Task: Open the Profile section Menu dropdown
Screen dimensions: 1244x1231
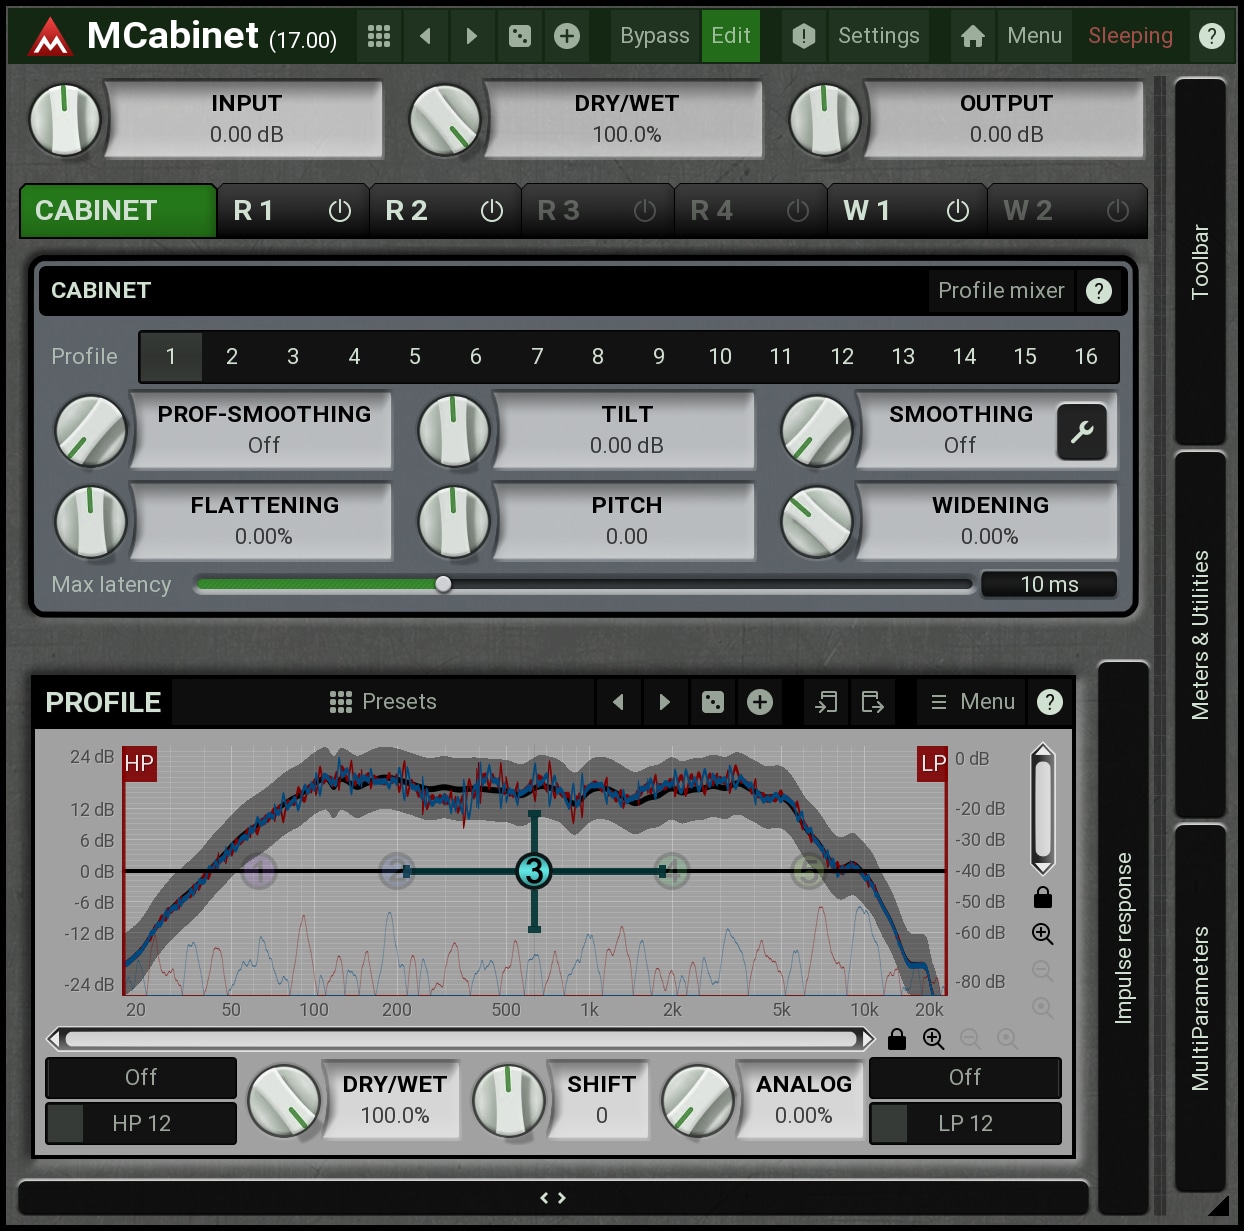Action: pos(973,702)
